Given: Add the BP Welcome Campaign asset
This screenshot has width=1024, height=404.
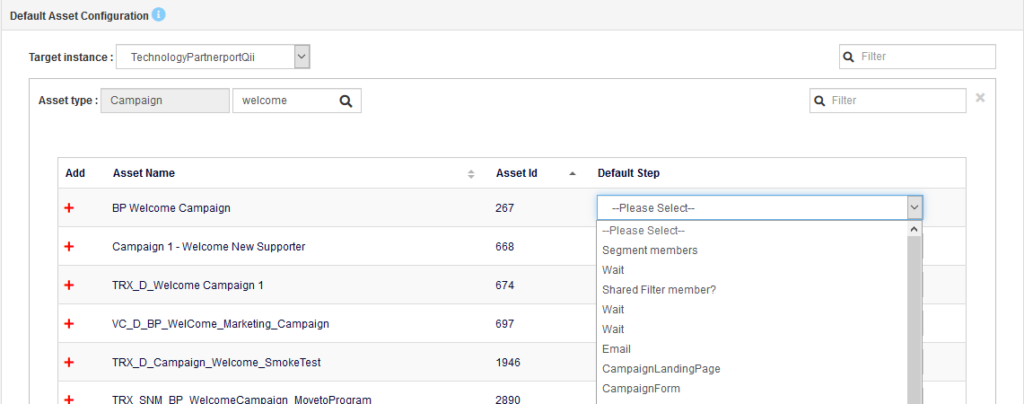Looking at the screenshot, I should point(69,208).
